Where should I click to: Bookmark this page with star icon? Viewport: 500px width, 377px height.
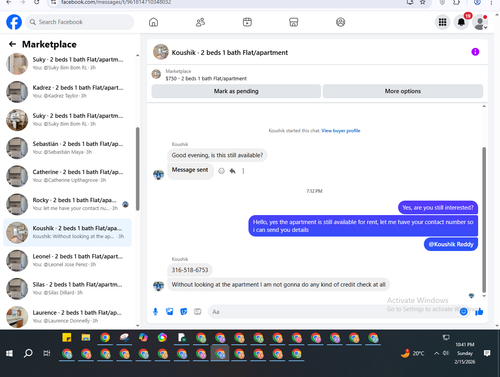point(423,2)
